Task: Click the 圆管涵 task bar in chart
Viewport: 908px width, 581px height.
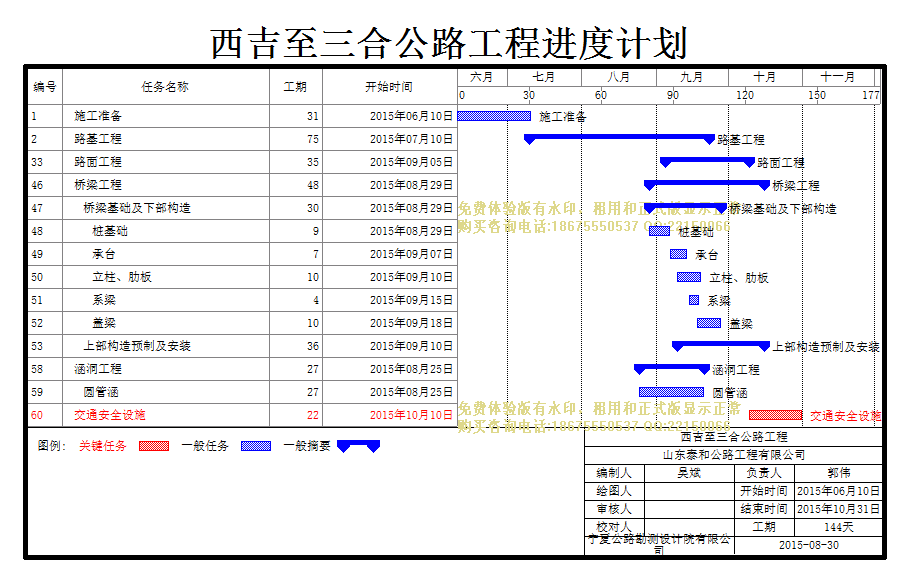Action: pyautogui.click(x=671, y=392)
